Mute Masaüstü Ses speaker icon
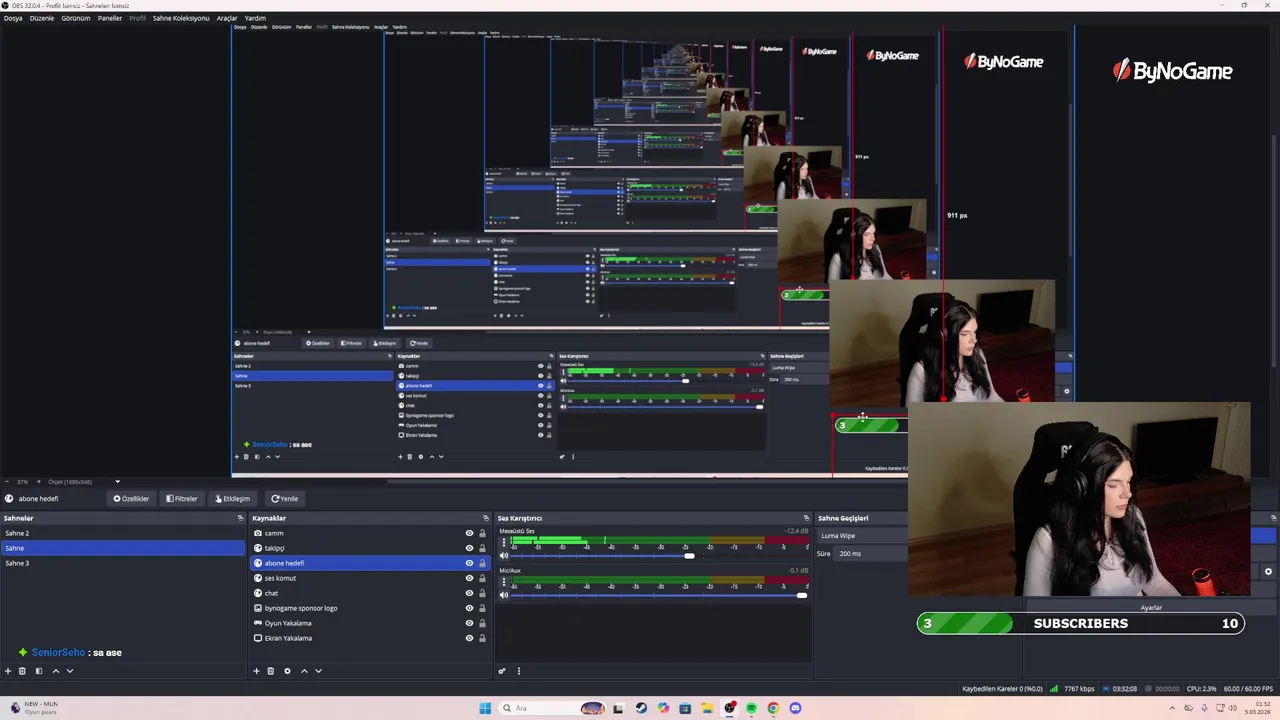The width and height of the screenshot is (1280, 720). click(504, 555)
